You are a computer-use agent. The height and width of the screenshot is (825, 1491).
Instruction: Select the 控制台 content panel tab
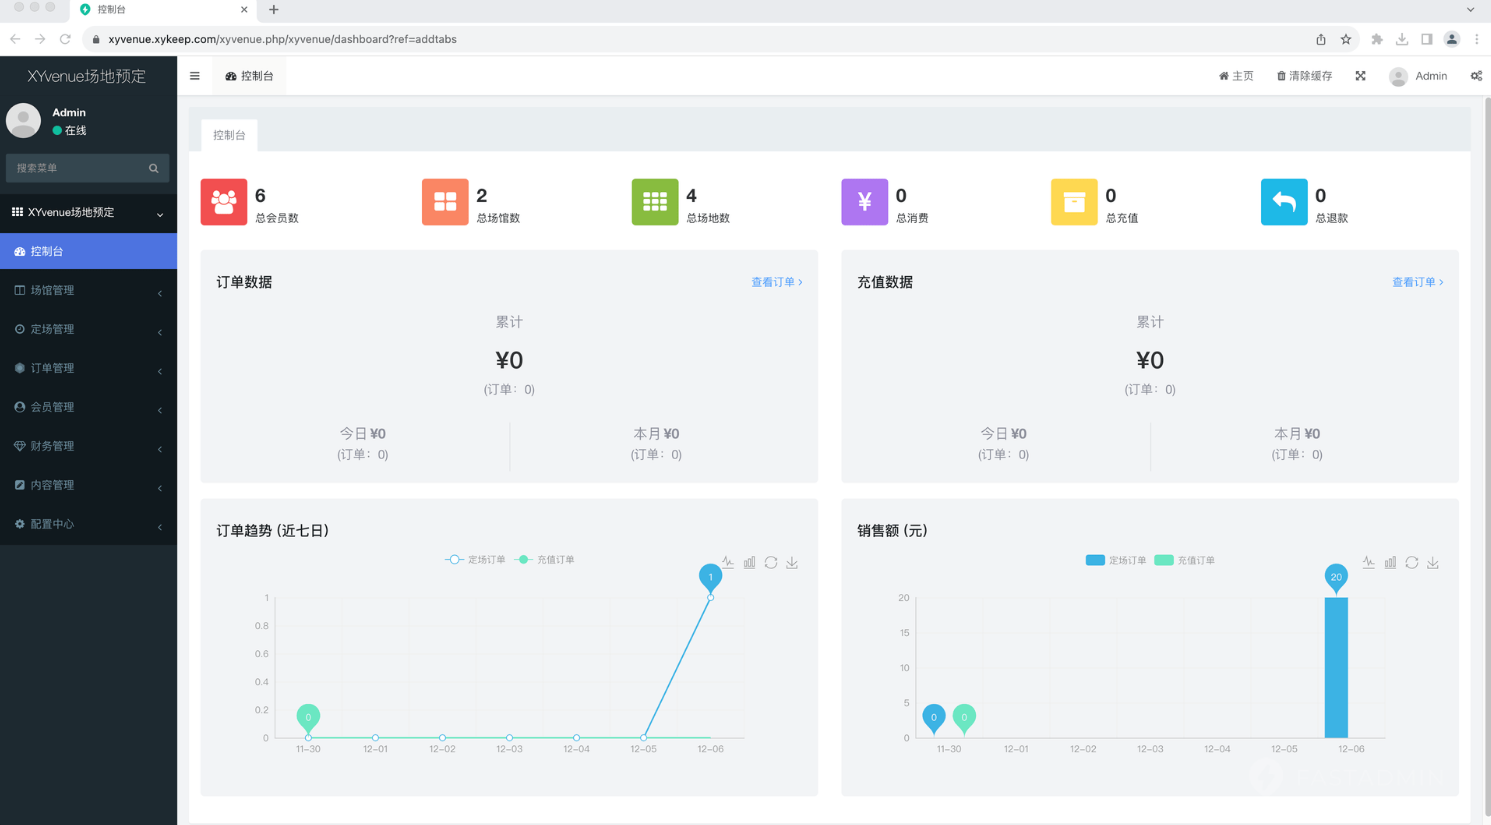pos(229,135)
